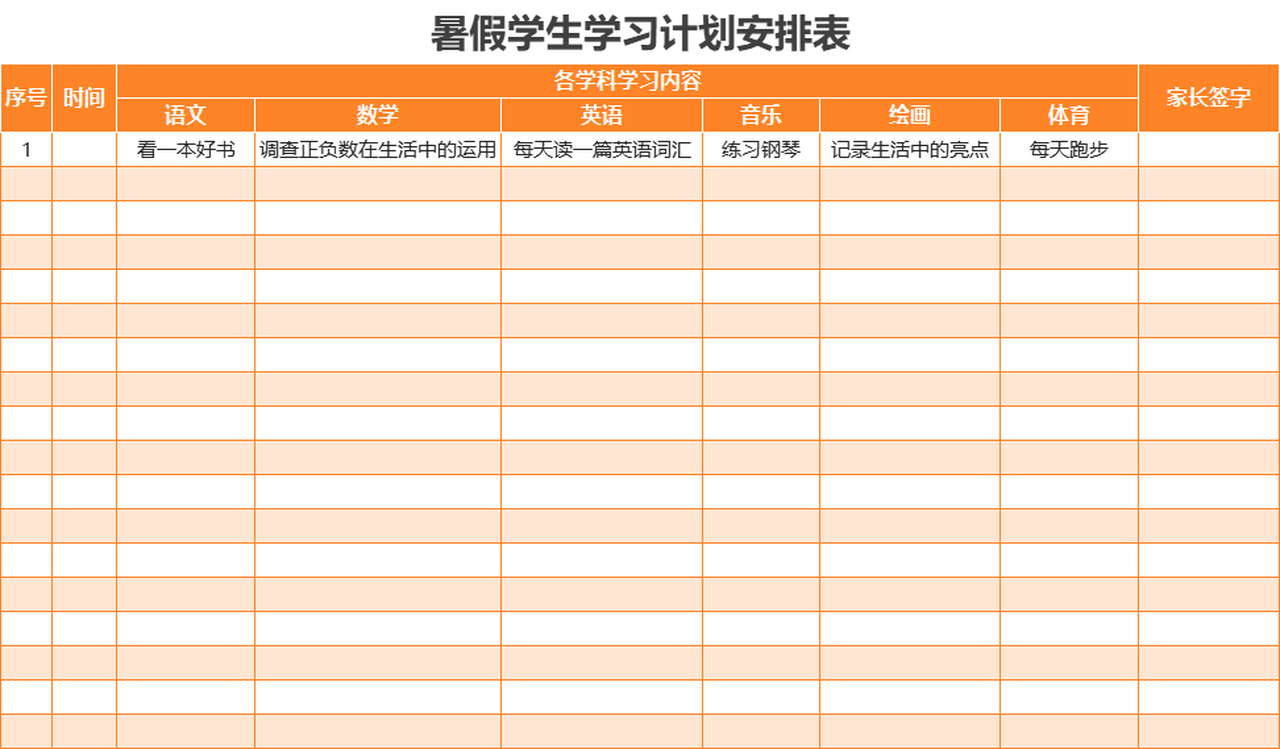This screenshot has width=1280, height=749.
Task: Click the cell 练习钢琴
Action: (x=761, y=150)
